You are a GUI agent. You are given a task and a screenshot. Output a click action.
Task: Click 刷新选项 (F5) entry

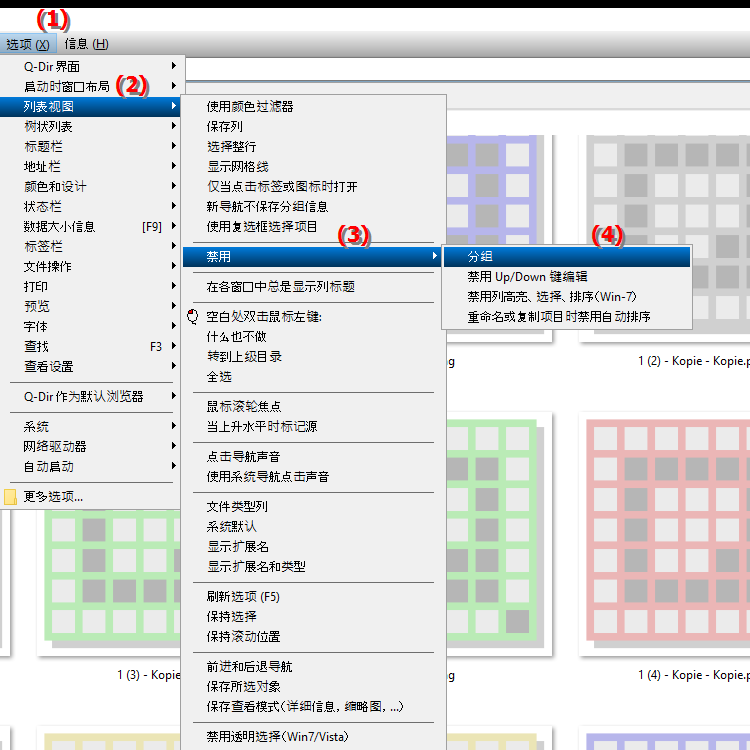coord(313,596)
